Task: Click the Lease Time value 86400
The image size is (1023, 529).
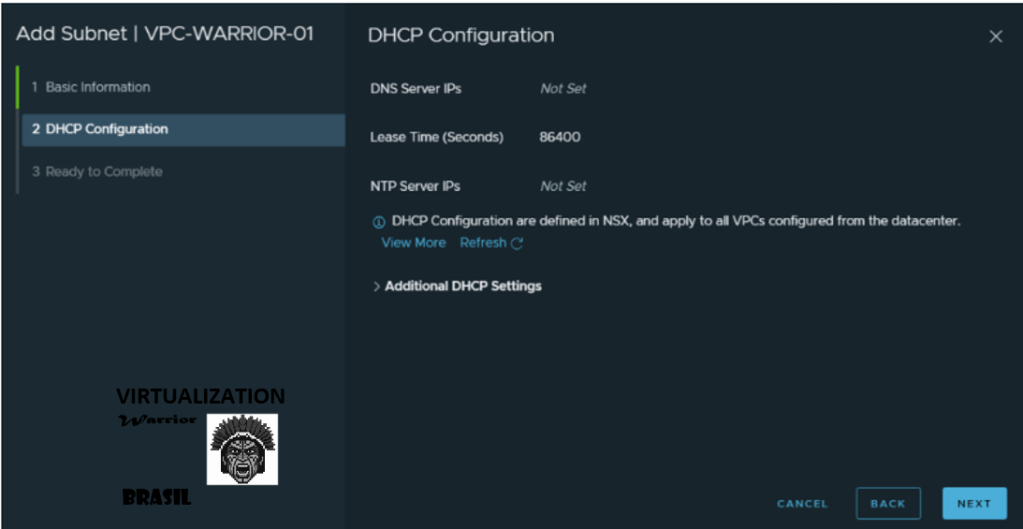Action: click(559, 137)
